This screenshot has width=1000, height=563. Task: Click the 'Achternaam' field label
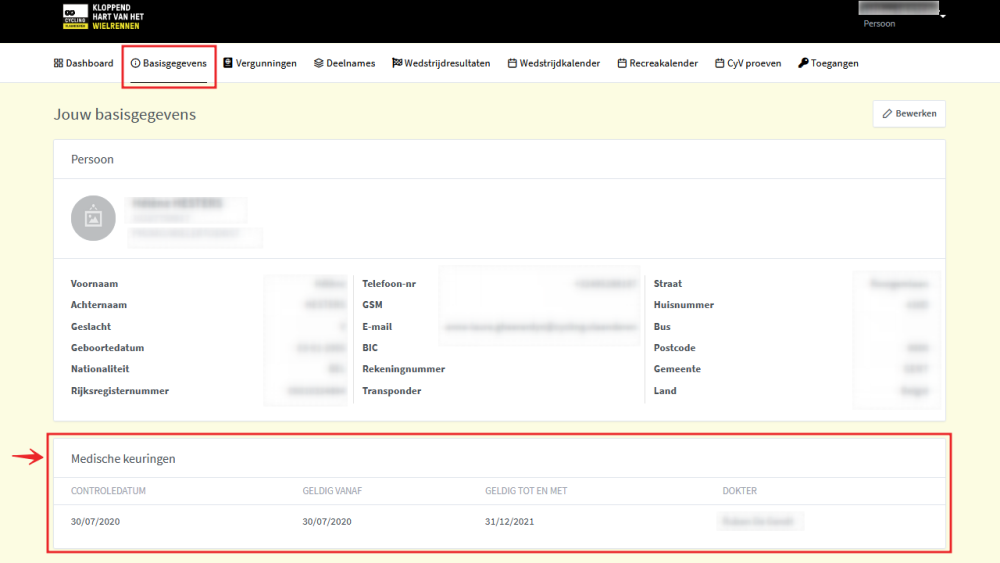click(x=99, y=305)
